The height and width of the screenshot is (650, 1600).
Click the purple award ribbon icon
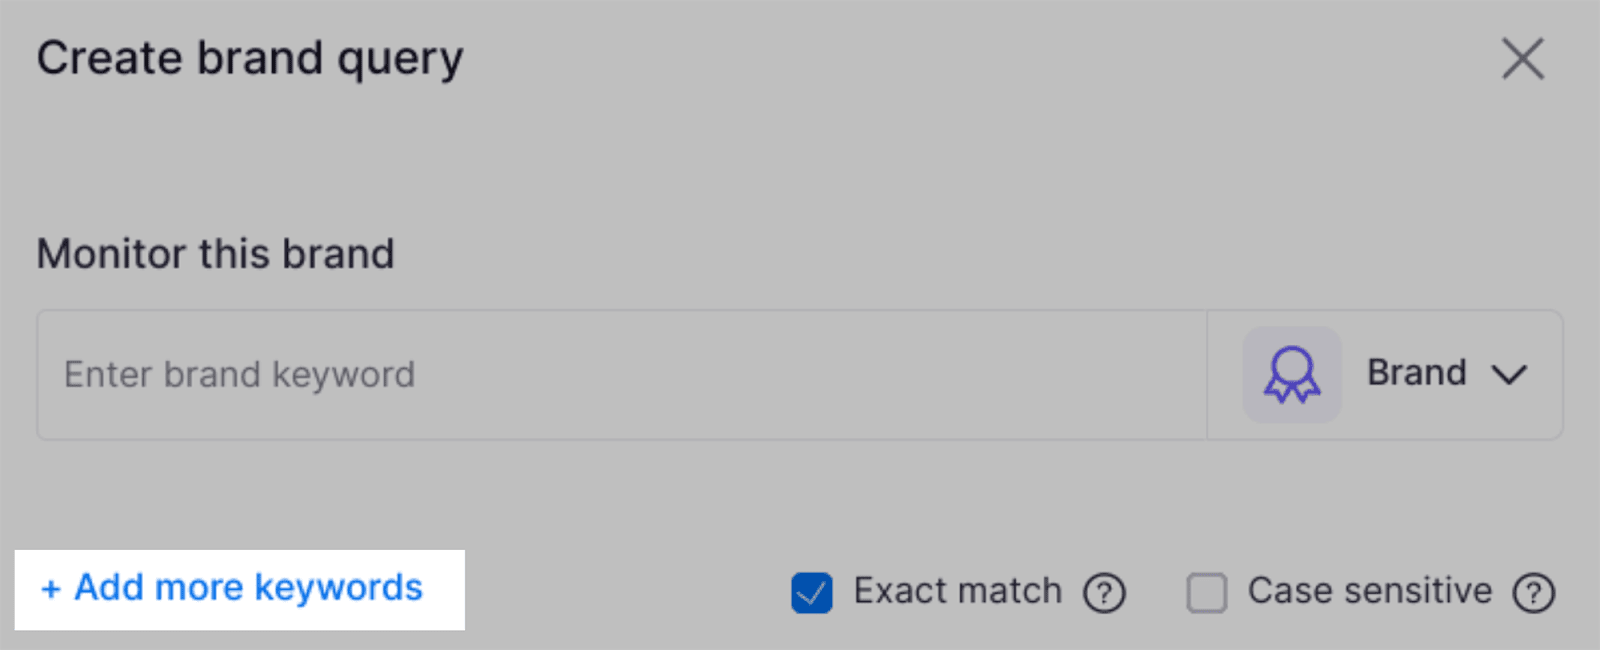tap(1291, 374)
